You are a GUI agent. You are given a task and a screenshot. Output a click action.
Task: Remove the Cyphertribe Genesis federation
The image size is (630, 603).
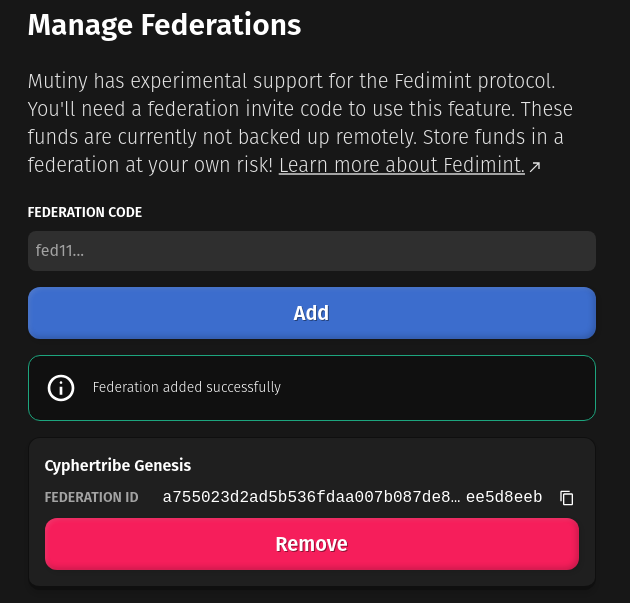pyautogui.click(x=311, y=544)
